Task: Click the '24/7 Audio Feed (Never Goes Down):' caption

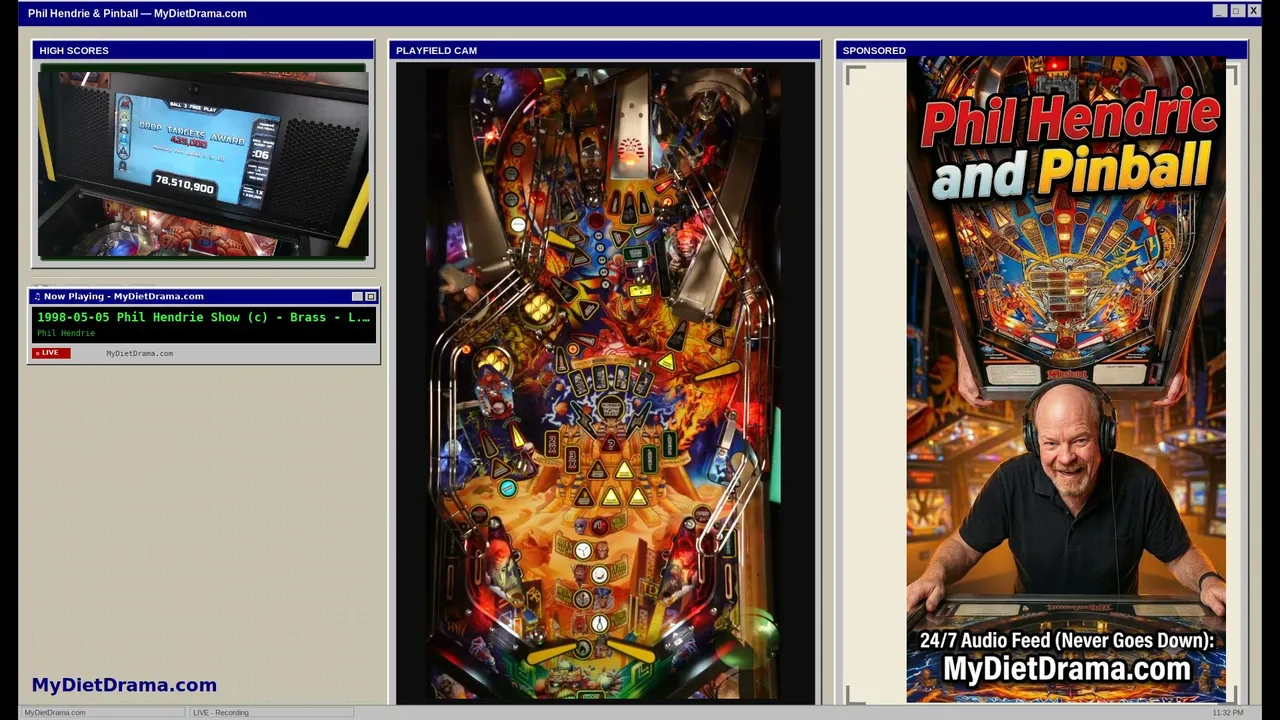Action: 1067,641
